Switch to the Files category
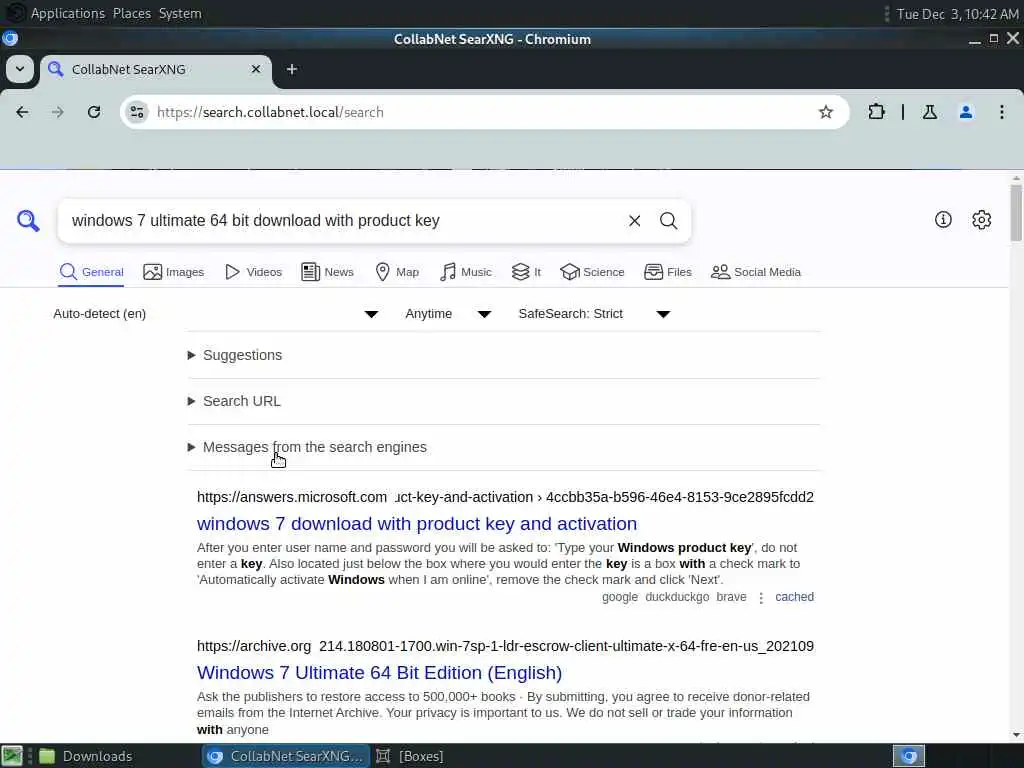 tap(667, 272)
